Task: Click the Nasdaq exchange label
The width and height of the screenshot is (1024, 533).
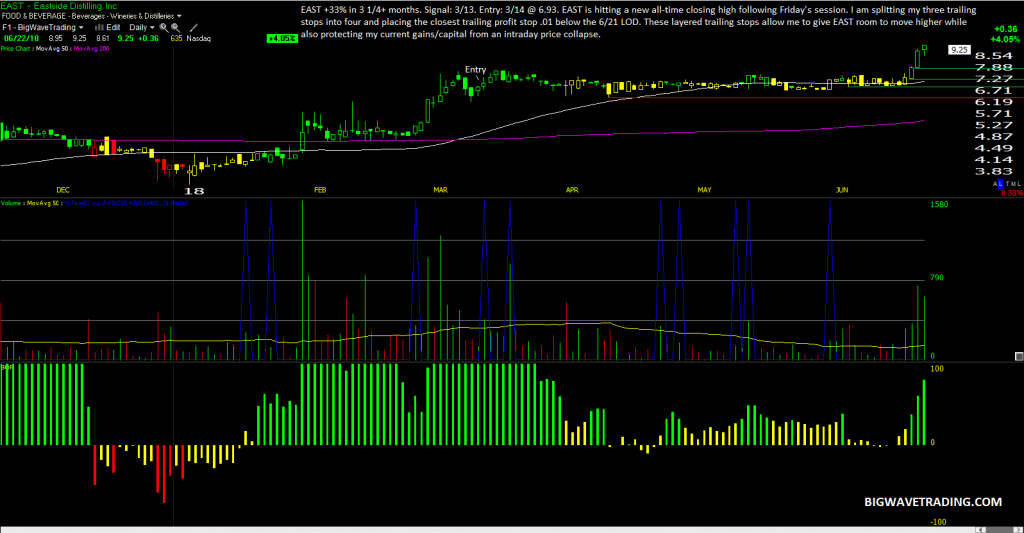Action: coord(199,39)
